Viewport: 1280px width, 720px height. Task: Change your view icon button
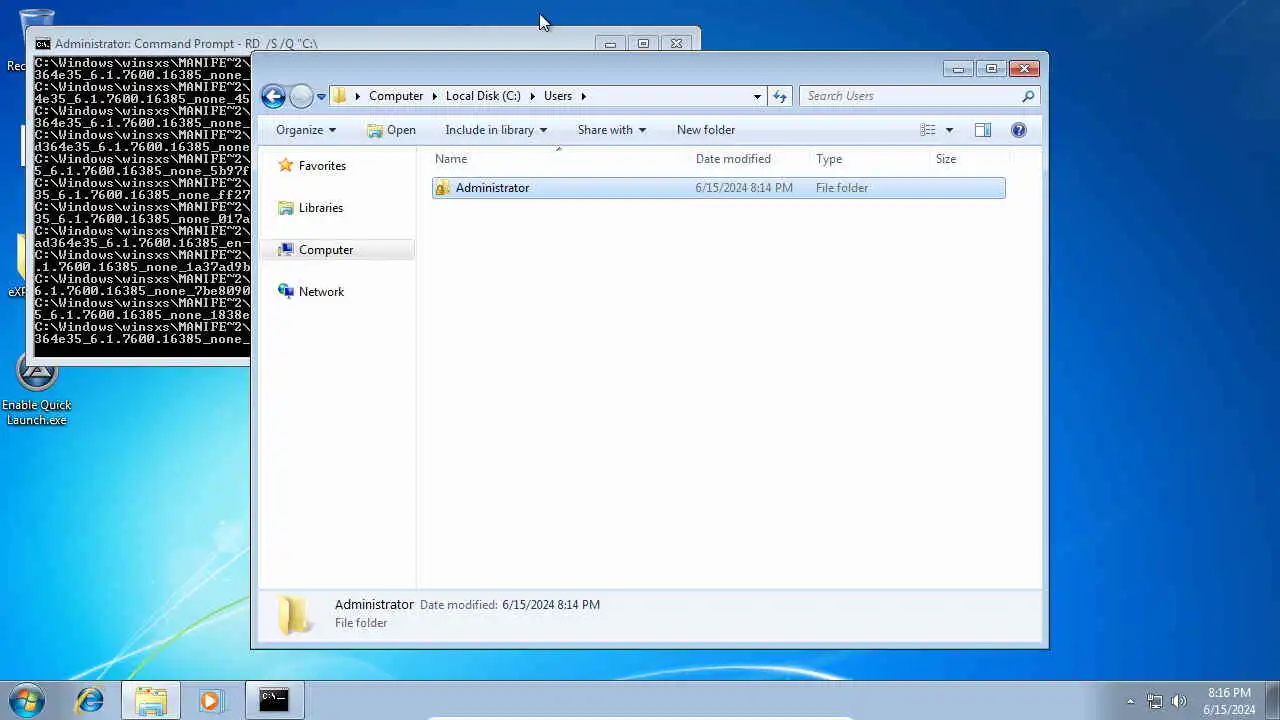click(x=928, y=130)
